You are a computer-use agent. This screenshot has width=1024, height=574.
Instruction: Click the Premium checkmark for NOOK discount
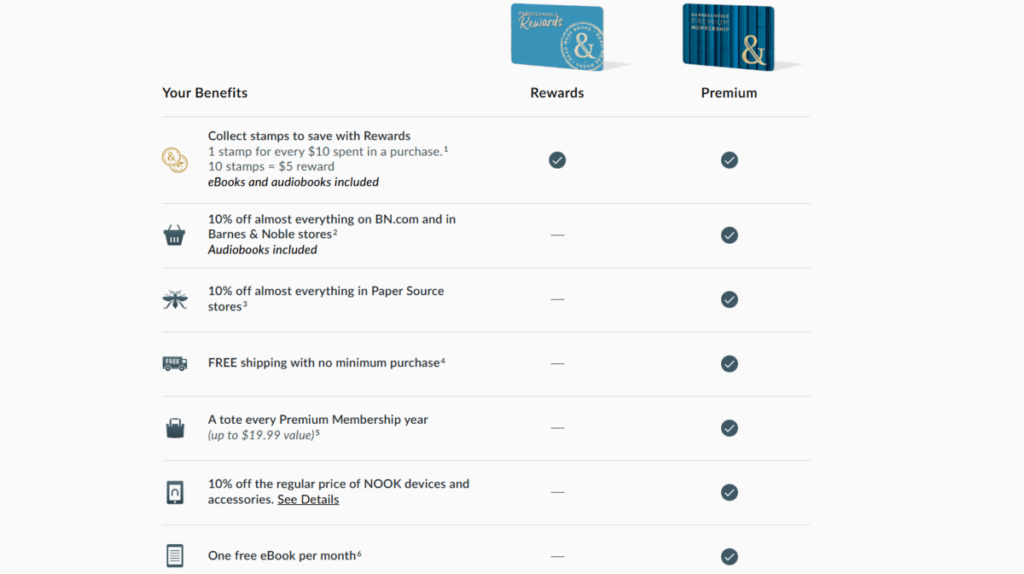click(729, 492)
